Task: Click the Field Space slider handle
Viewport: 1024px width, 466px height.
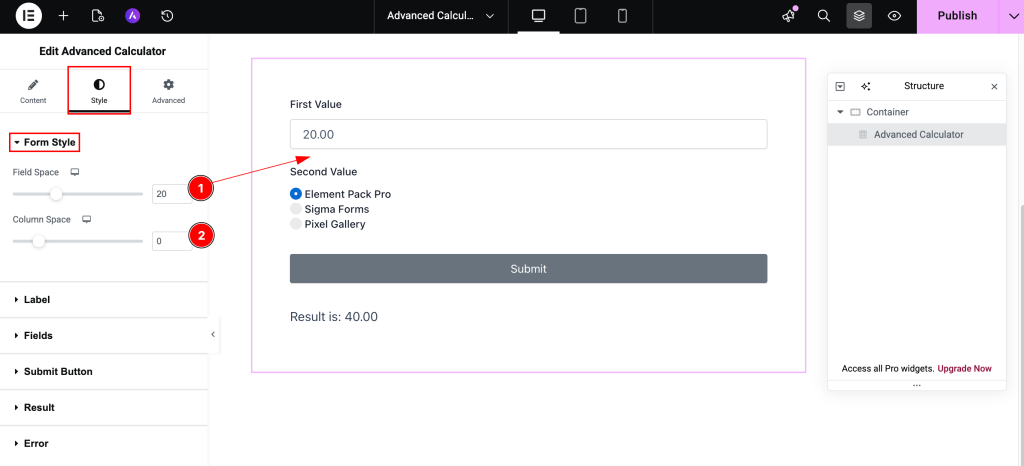Action: pos(56,194)
